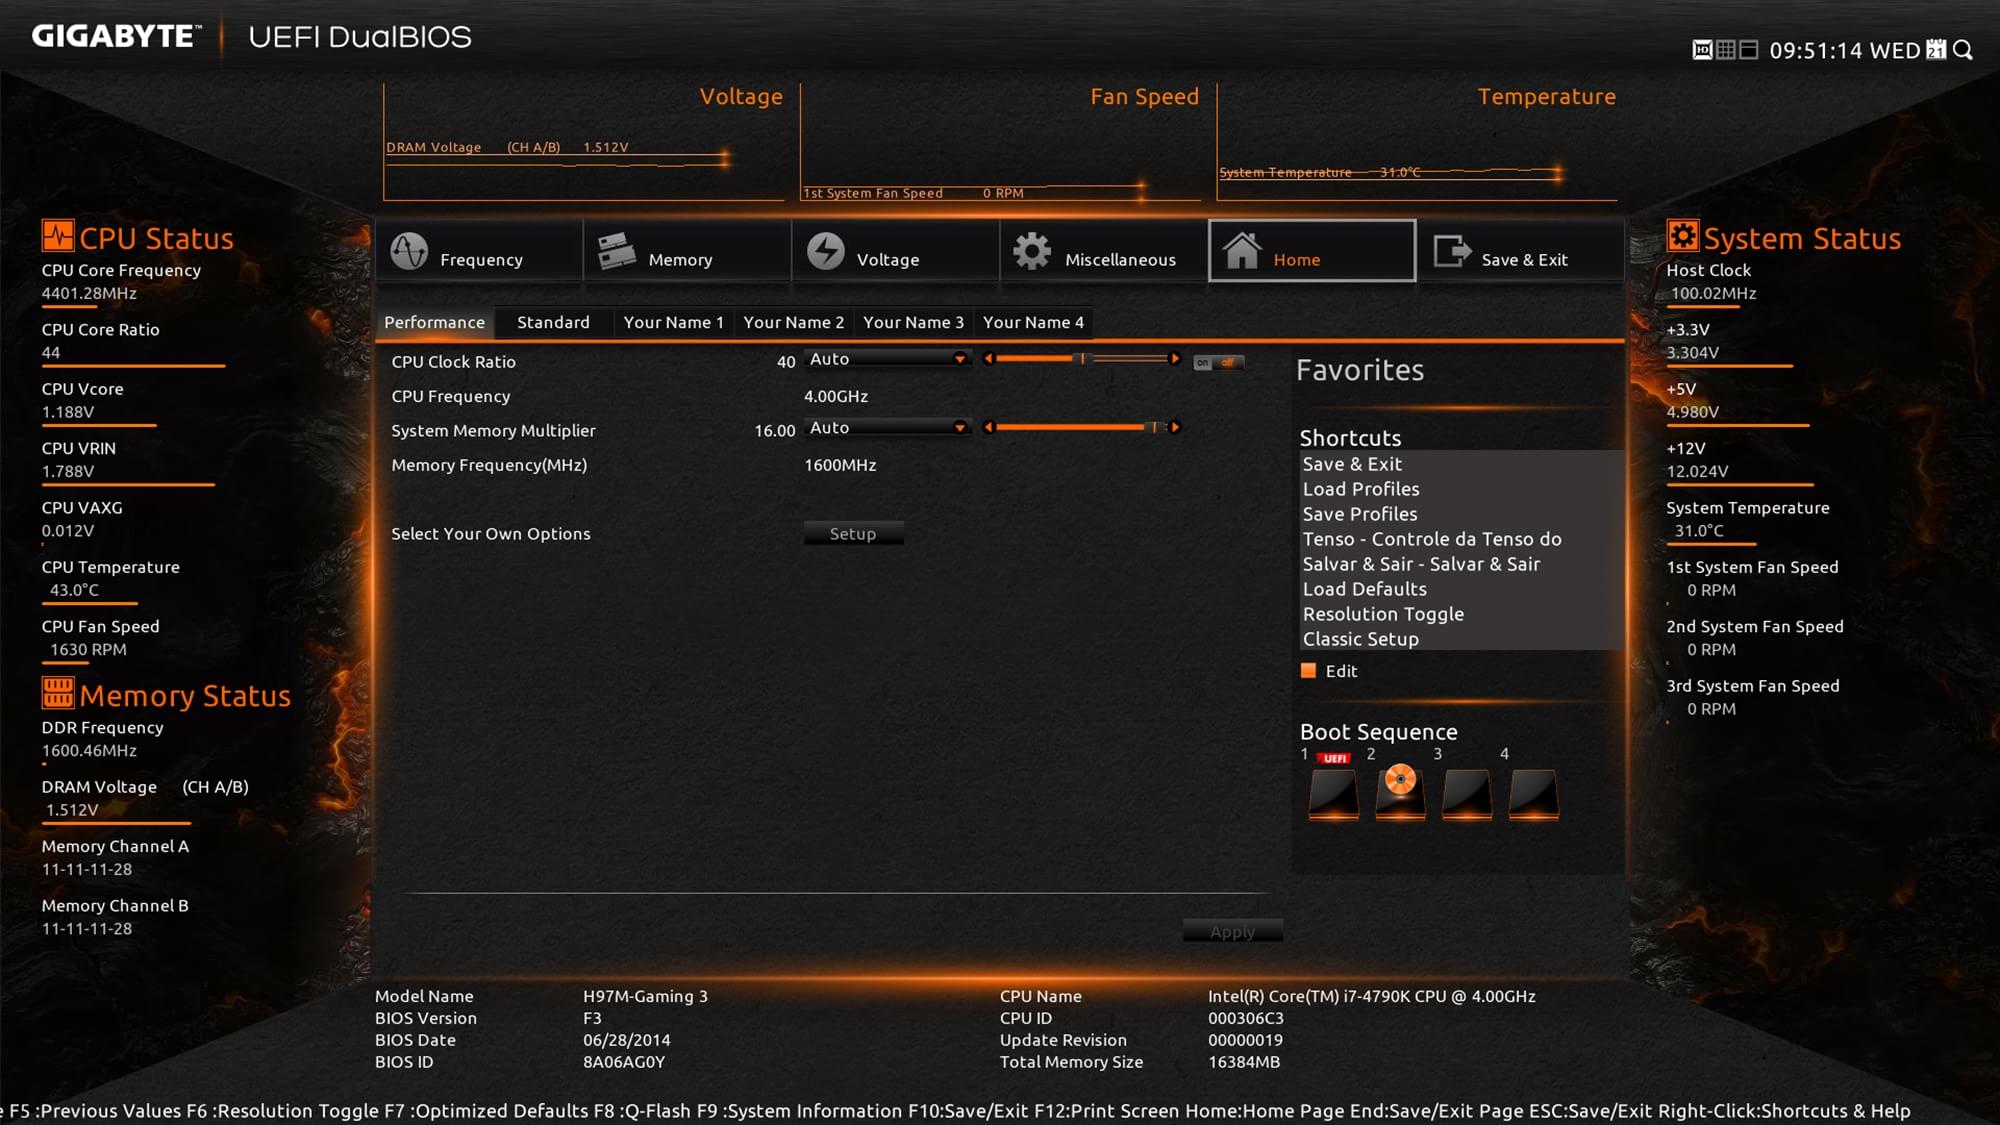Click the System Temperature graph label
The width and height of the screenshot is (2000, 1125).
(1320, 172)
